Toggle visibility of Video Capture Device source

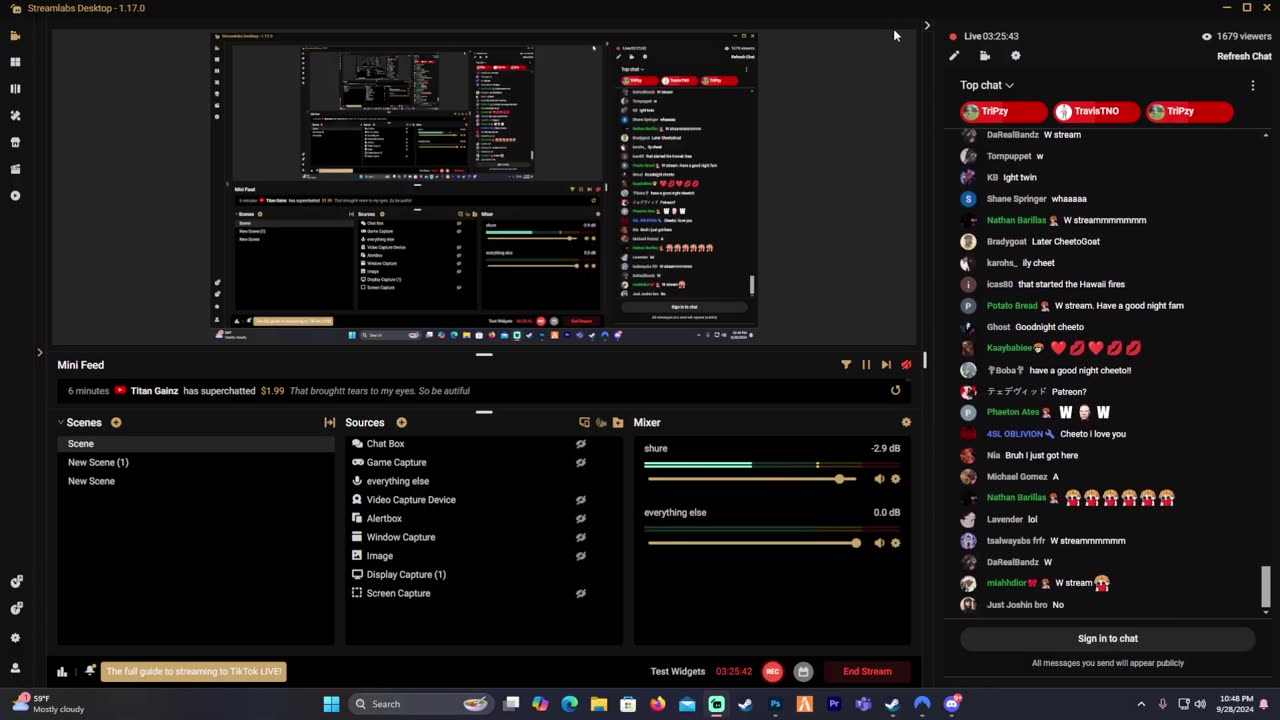[580, 500]
